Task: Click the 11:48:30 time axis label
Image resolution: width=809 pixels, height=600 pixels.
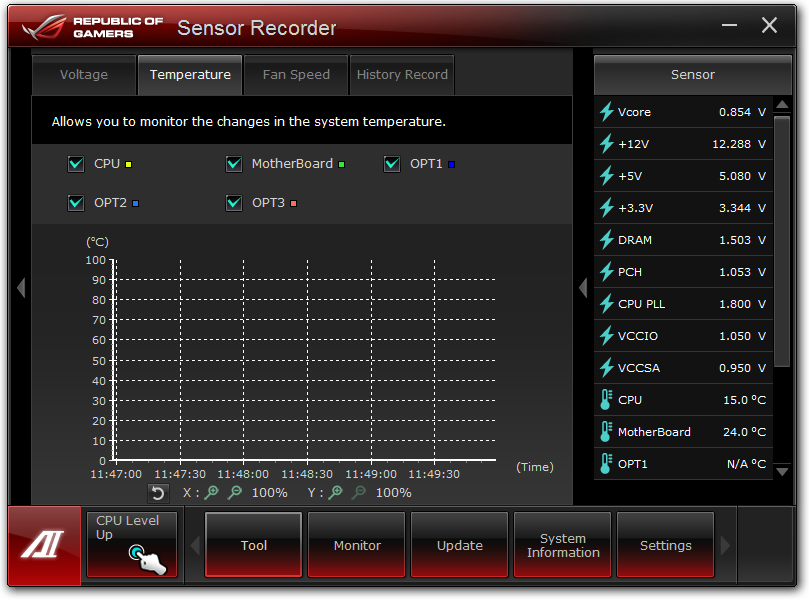Action: 307,474
